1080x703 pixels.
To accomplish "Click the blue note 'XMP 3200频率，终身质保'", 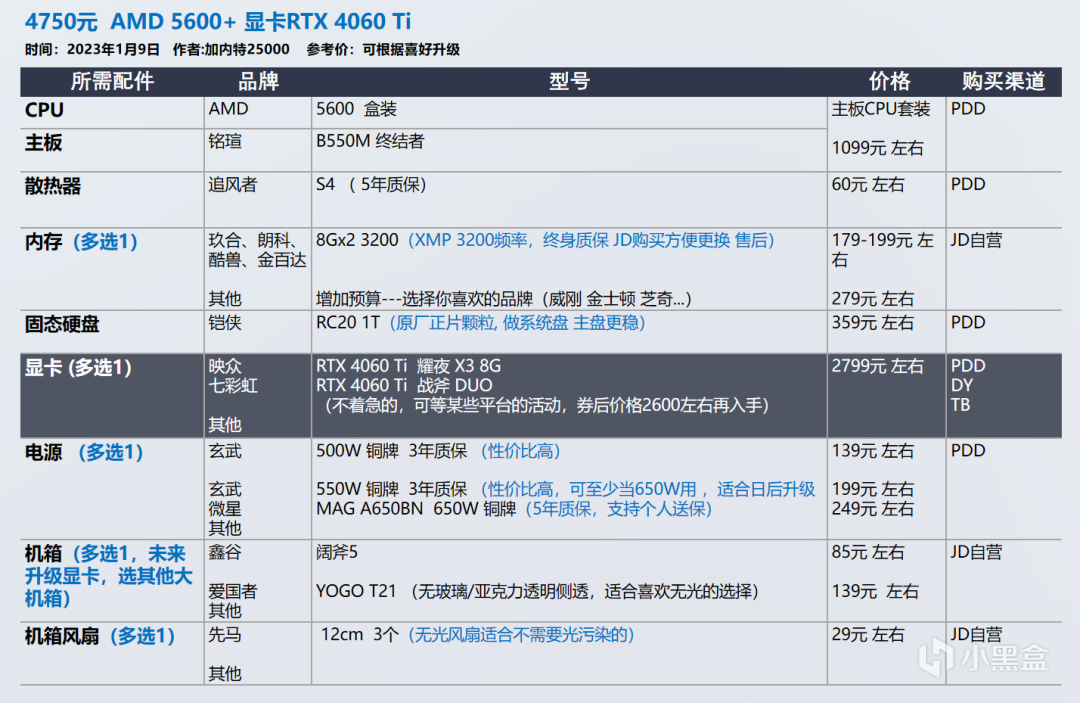I will point(511,240).
